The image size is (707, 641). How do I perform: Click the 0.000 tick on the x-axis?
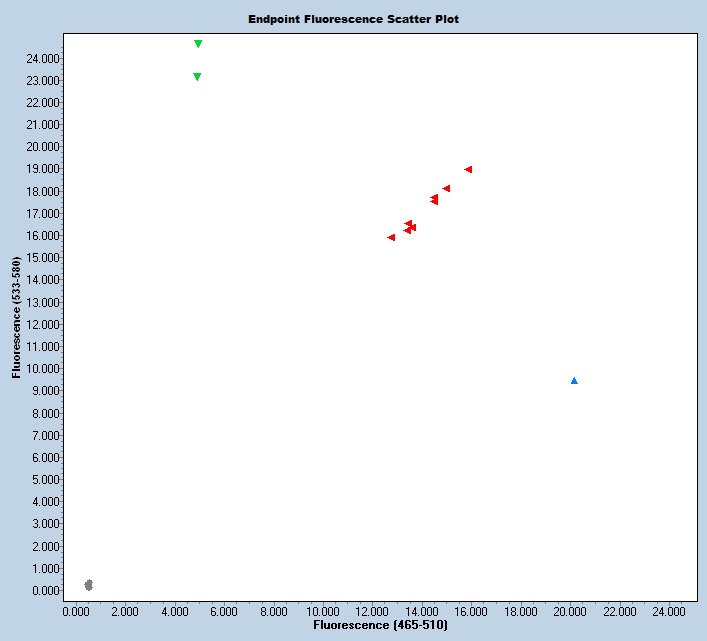pos(76,611)
